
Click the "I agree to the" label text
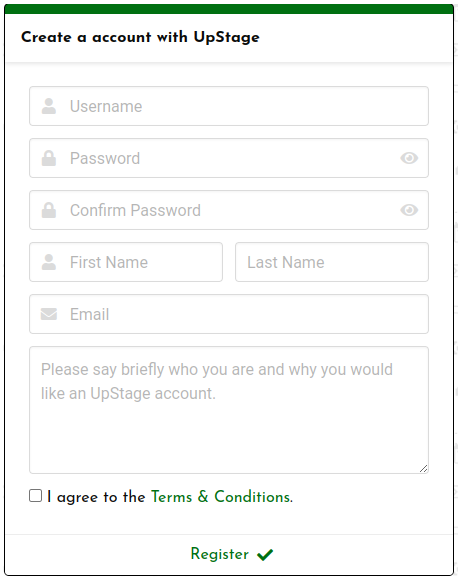96,497
